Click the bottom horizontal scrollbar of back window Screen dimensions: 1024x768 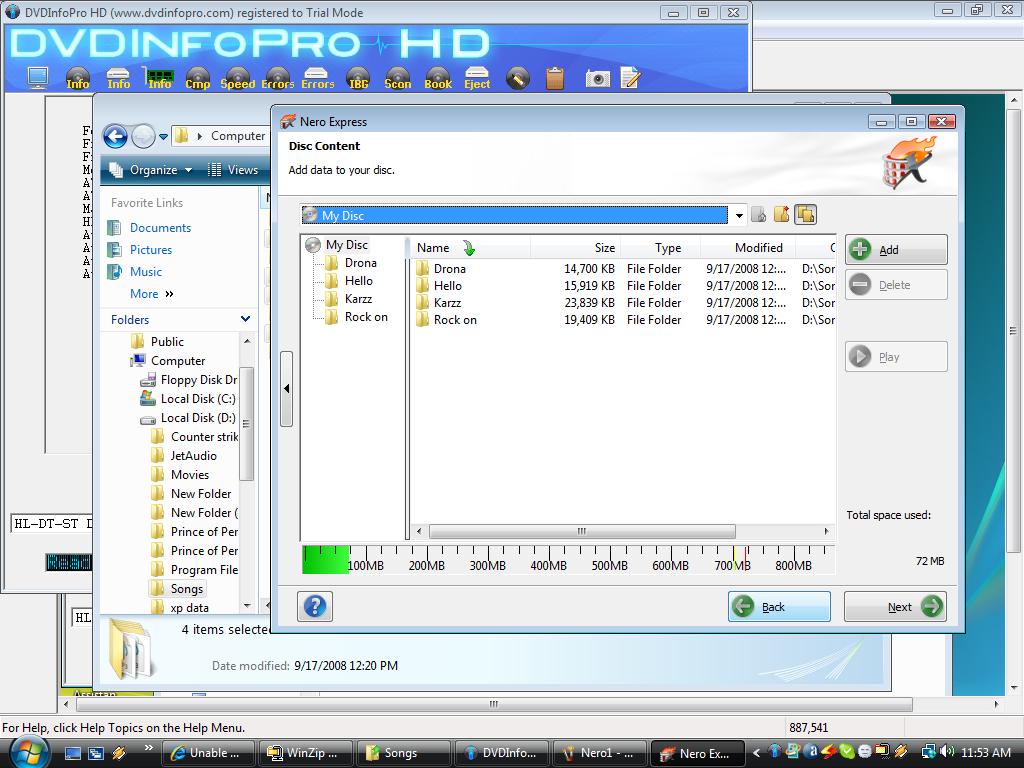tap(494, 704)
